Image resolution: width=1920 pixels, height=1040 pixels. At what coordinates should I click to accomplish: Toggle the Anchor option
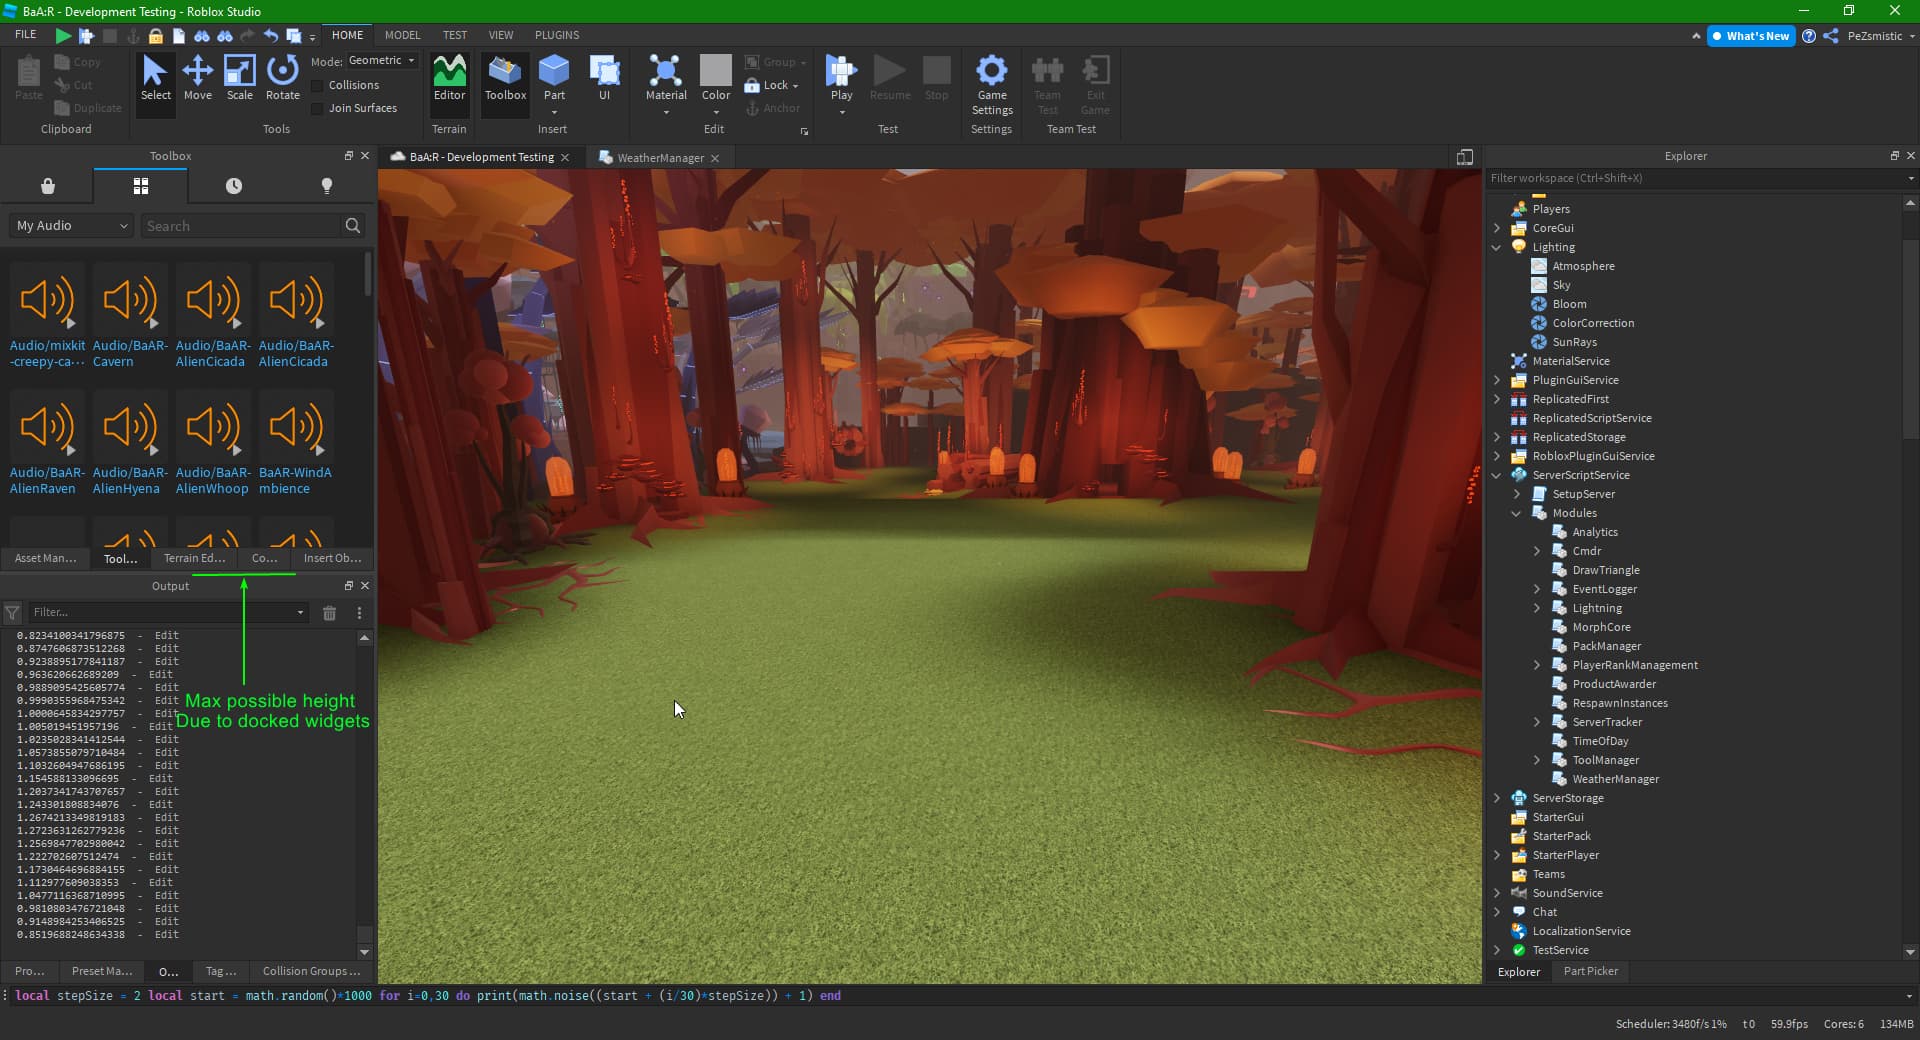tap(775, 108)
